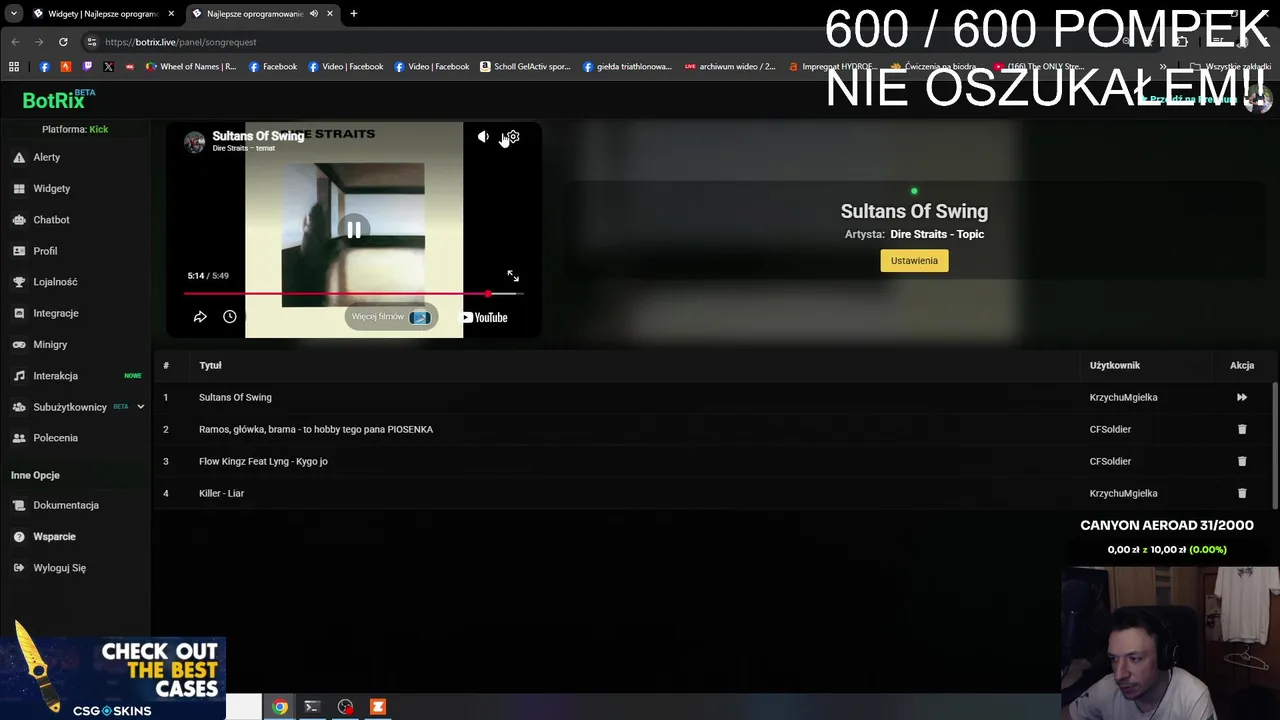Click the browser back arrow
1280x720 pixels.
pos(15,42)
